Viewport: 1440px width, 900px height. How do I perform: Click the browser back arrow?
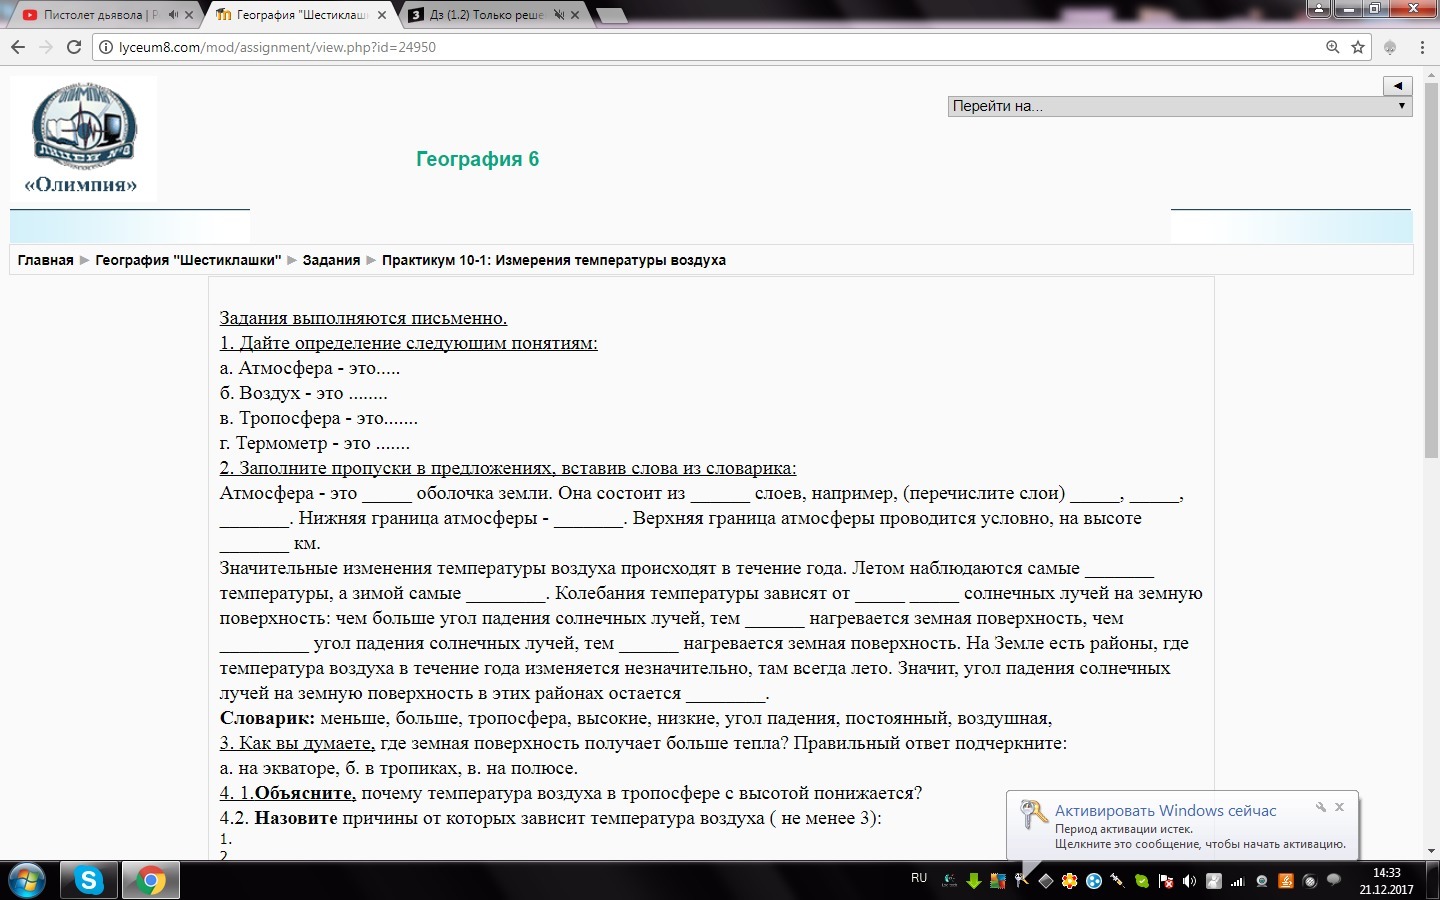(x=18, y=47)
